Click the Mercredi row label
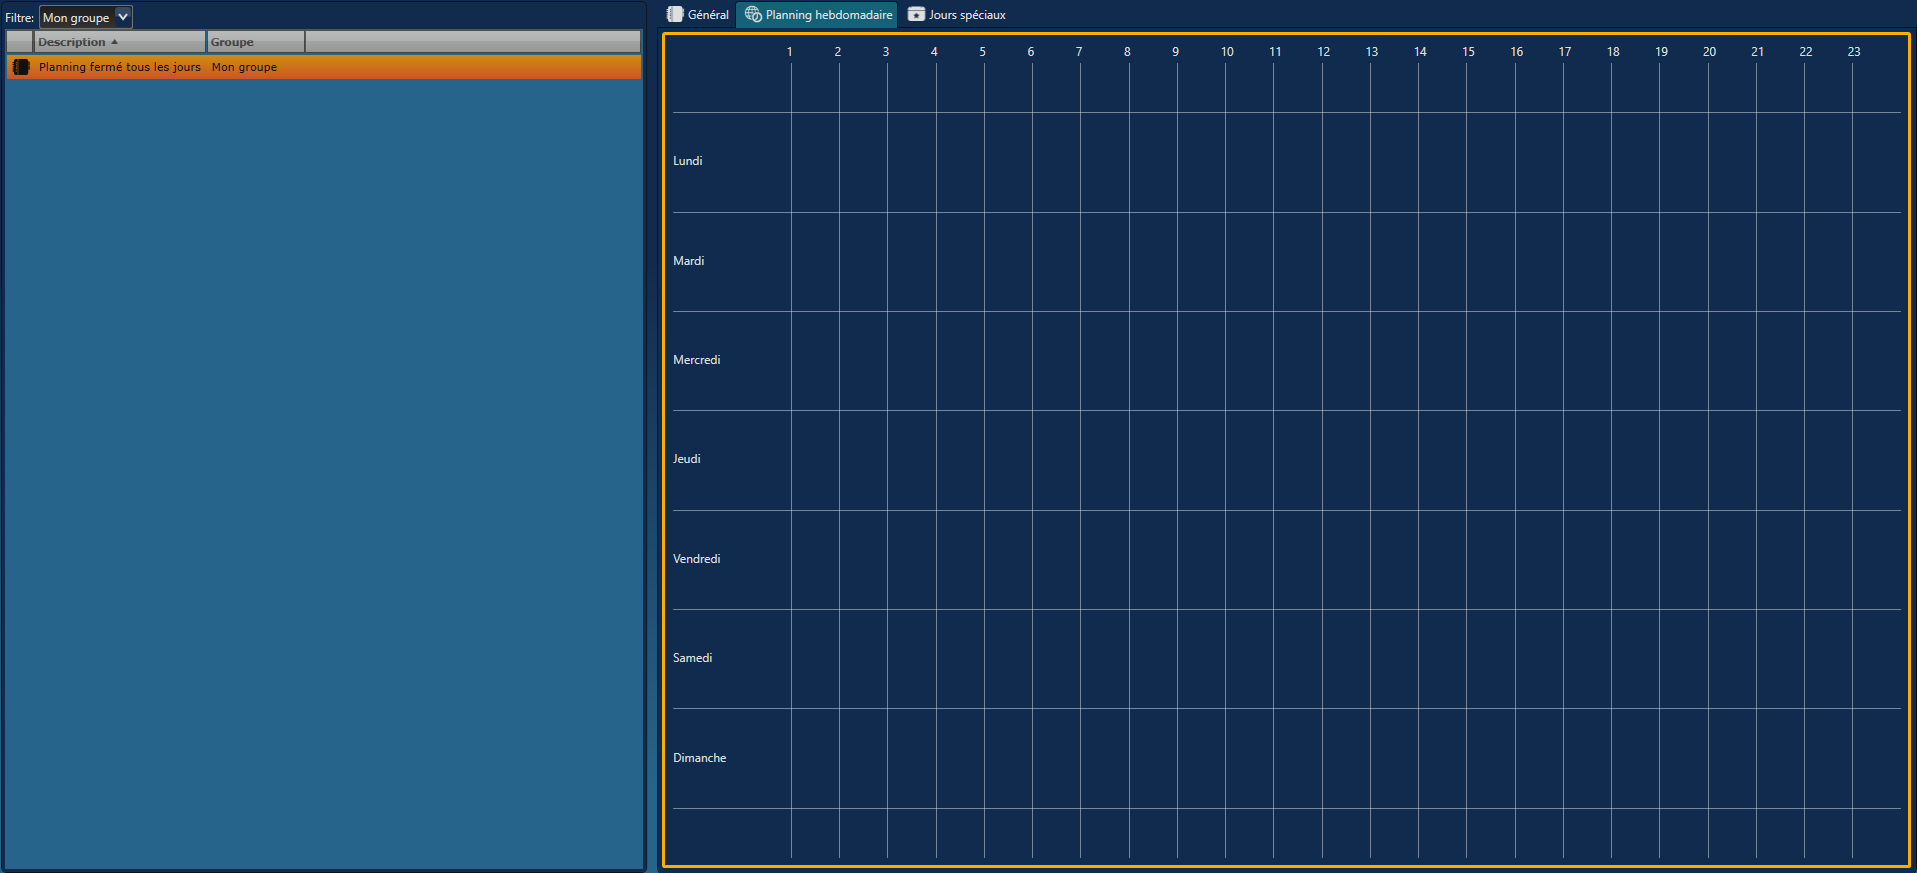1917x873 pixels. 696,360
